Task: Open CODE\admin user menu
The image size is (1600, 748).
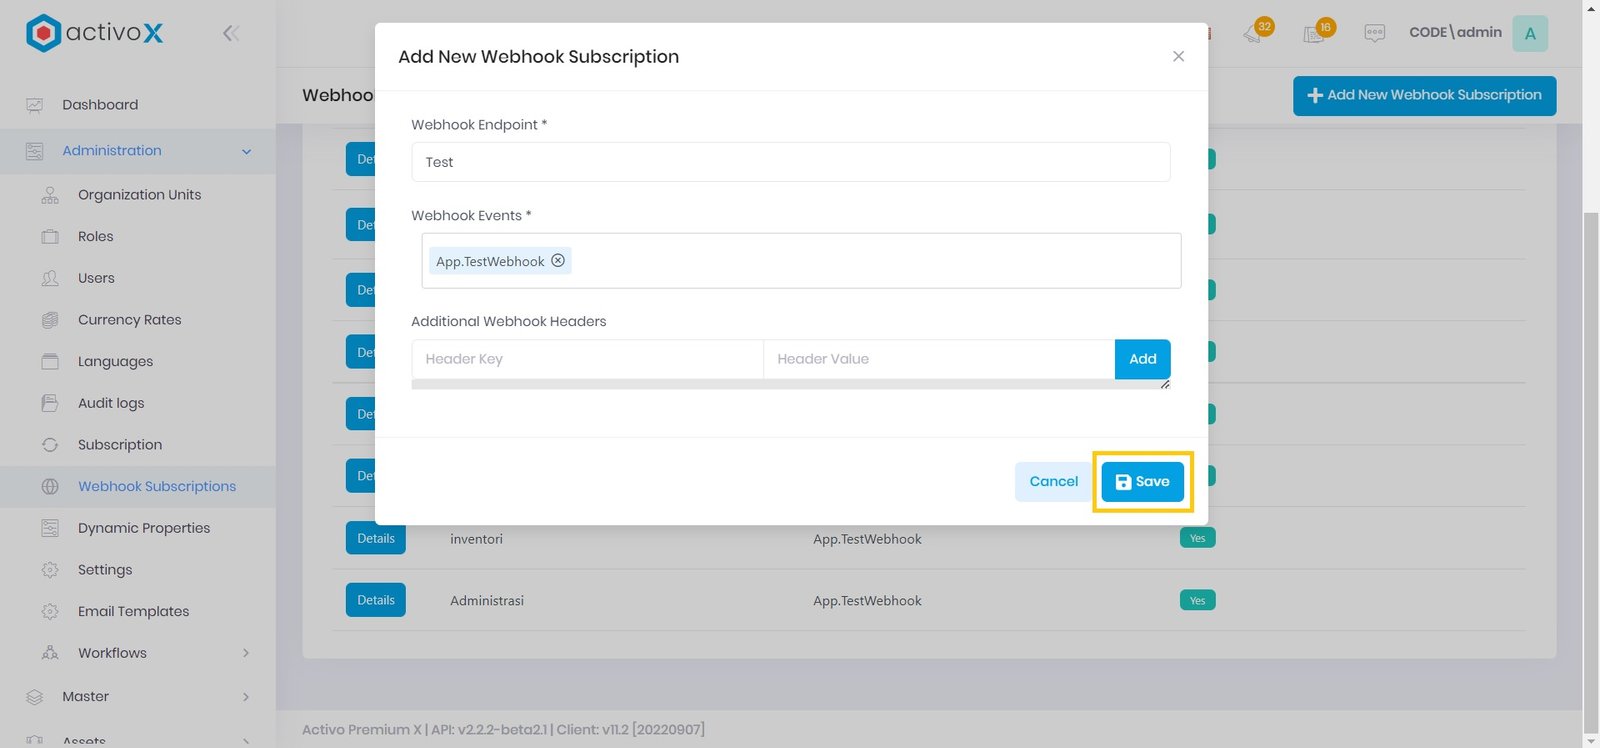Action: (1455, 32)
